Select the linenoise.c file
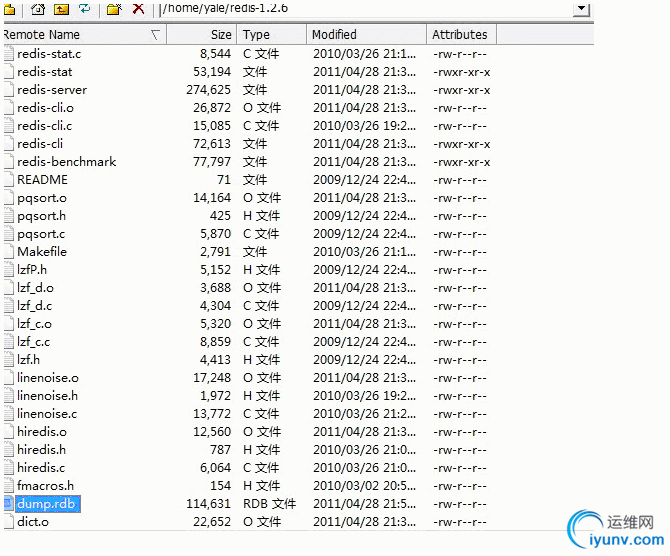 pyautogui.click(x=47, y=414)
